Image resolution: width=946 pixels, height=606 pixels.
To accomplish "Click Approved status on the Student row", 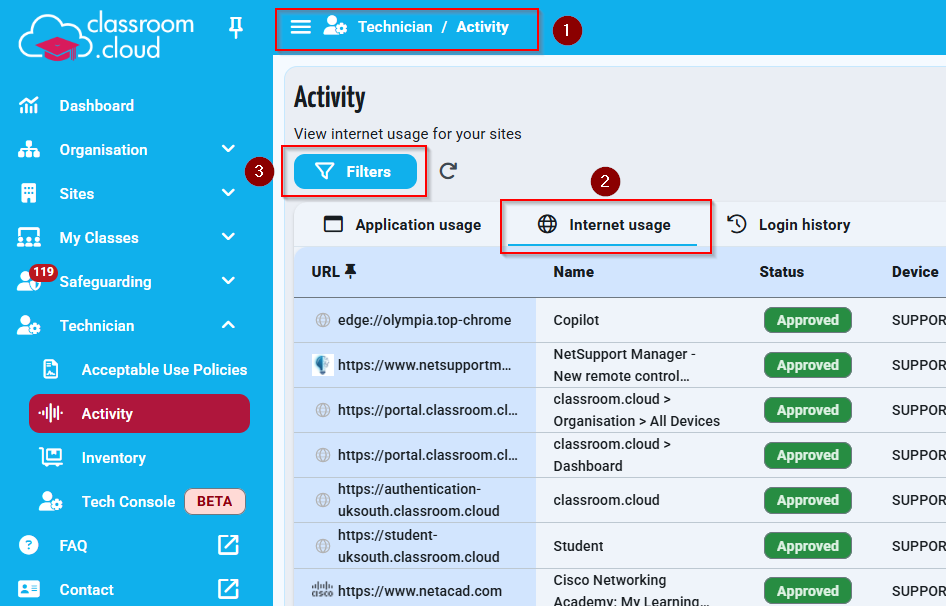I will click(807, 546).
